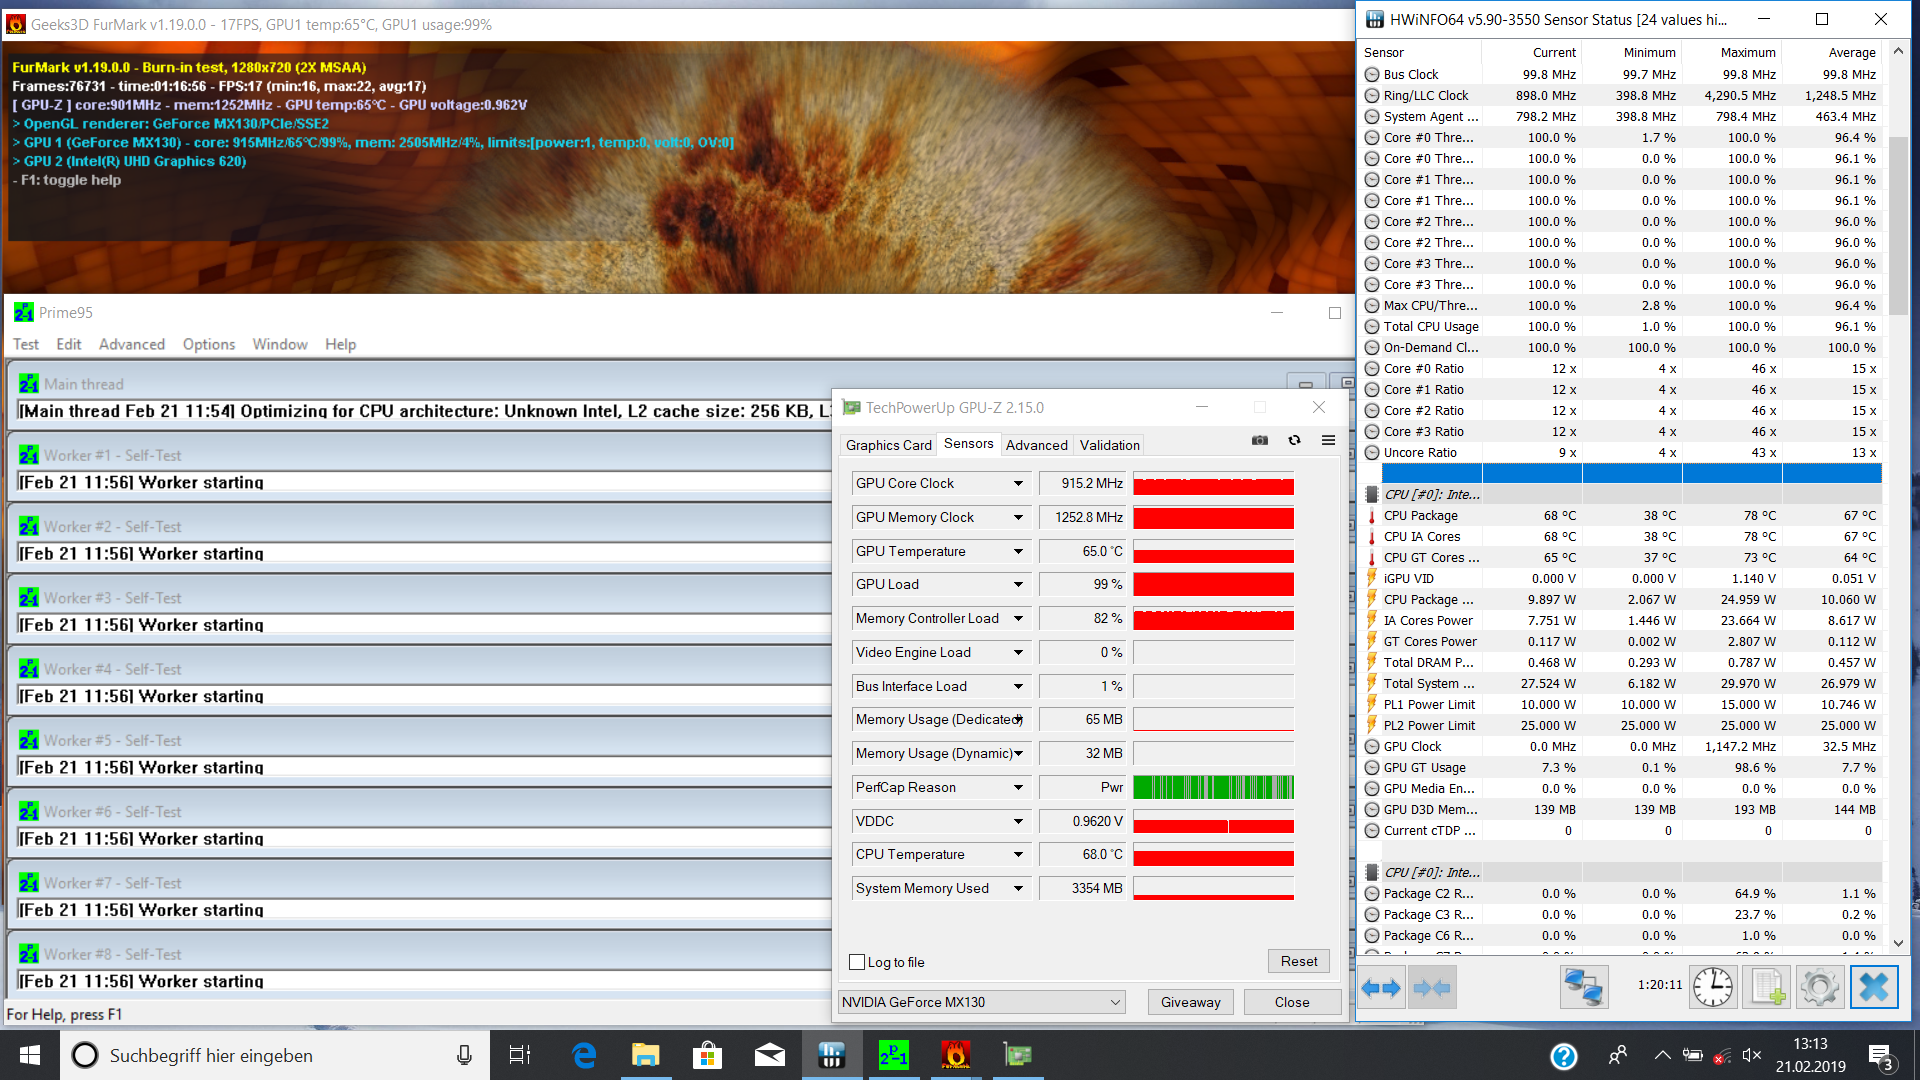Screen dimensions: 1920x1080
Task: Click the GPU-Z Reset button
Action: 1298,961
